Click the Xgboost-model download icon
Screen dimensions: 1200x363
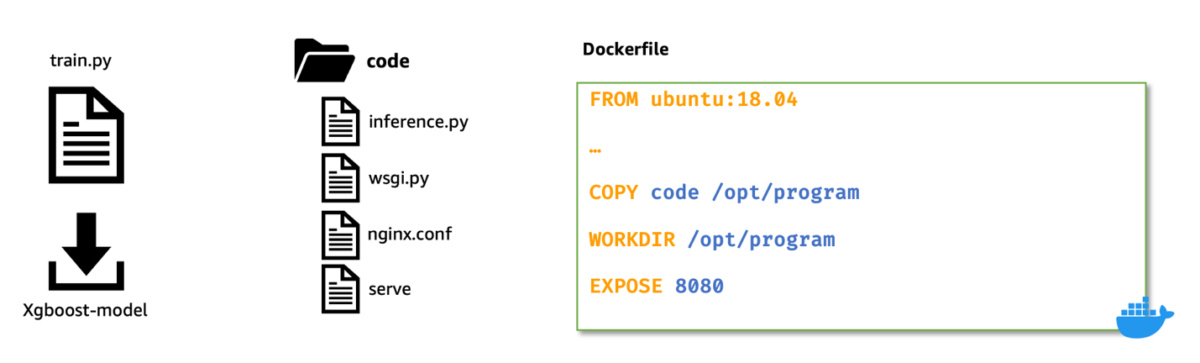(x=85, y=249)
